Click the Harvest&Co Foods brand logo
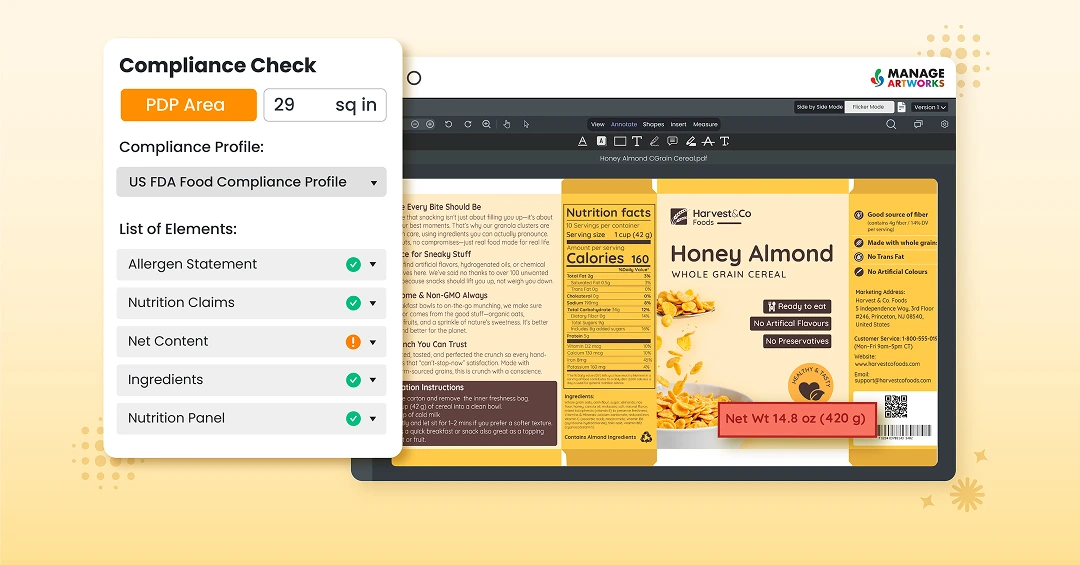Screen dimensions: 1080x565 (711, 216)
